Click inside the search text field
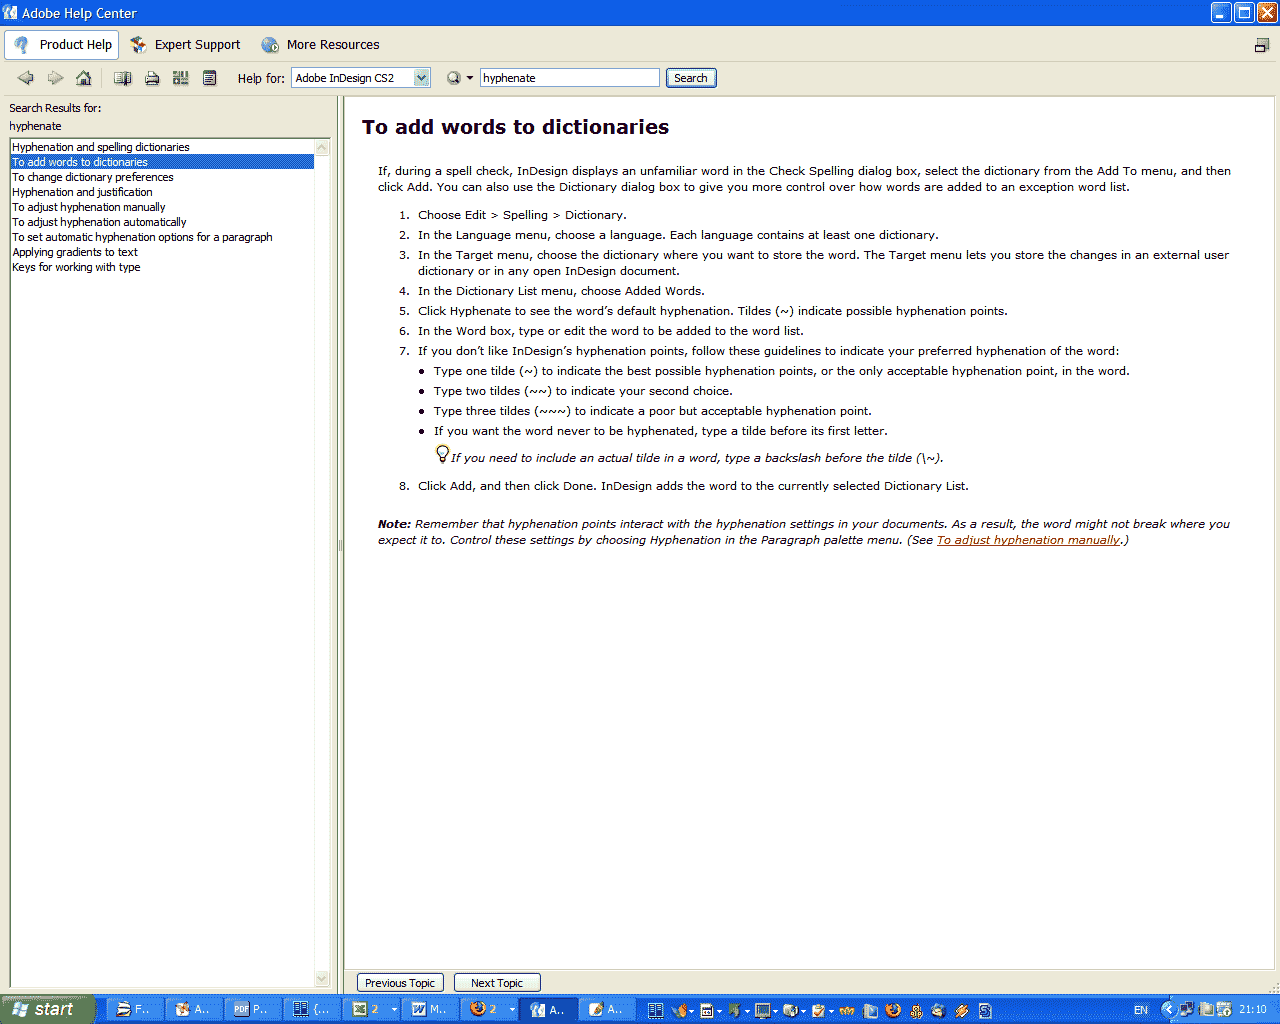 [570, 78]
